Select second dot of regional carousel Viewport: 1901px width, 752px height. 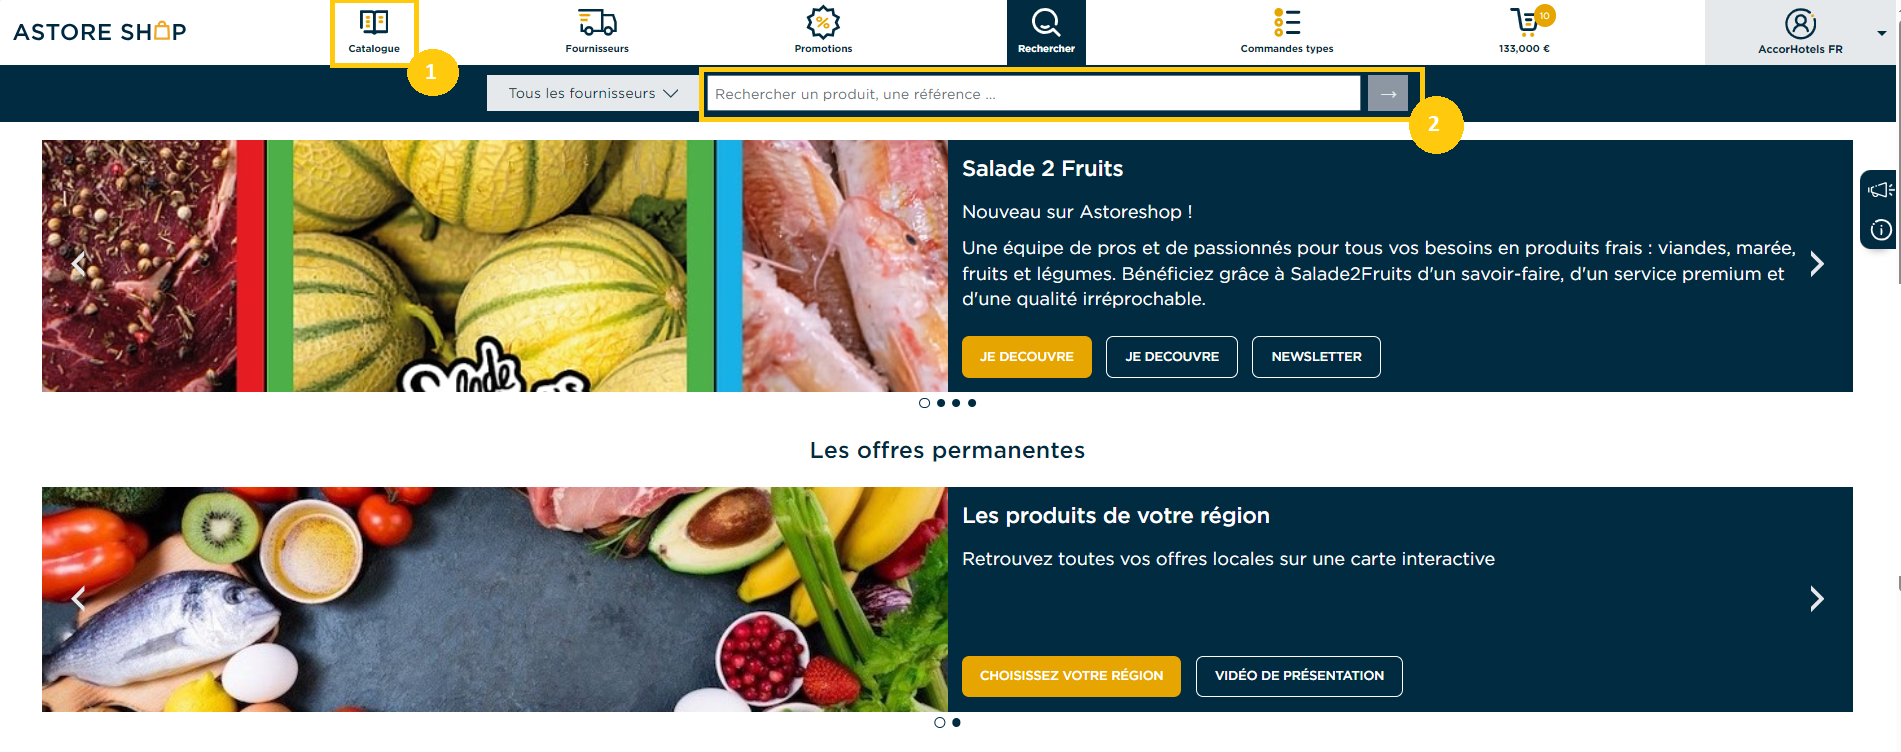pyautogui.click(x=956, y=722)
